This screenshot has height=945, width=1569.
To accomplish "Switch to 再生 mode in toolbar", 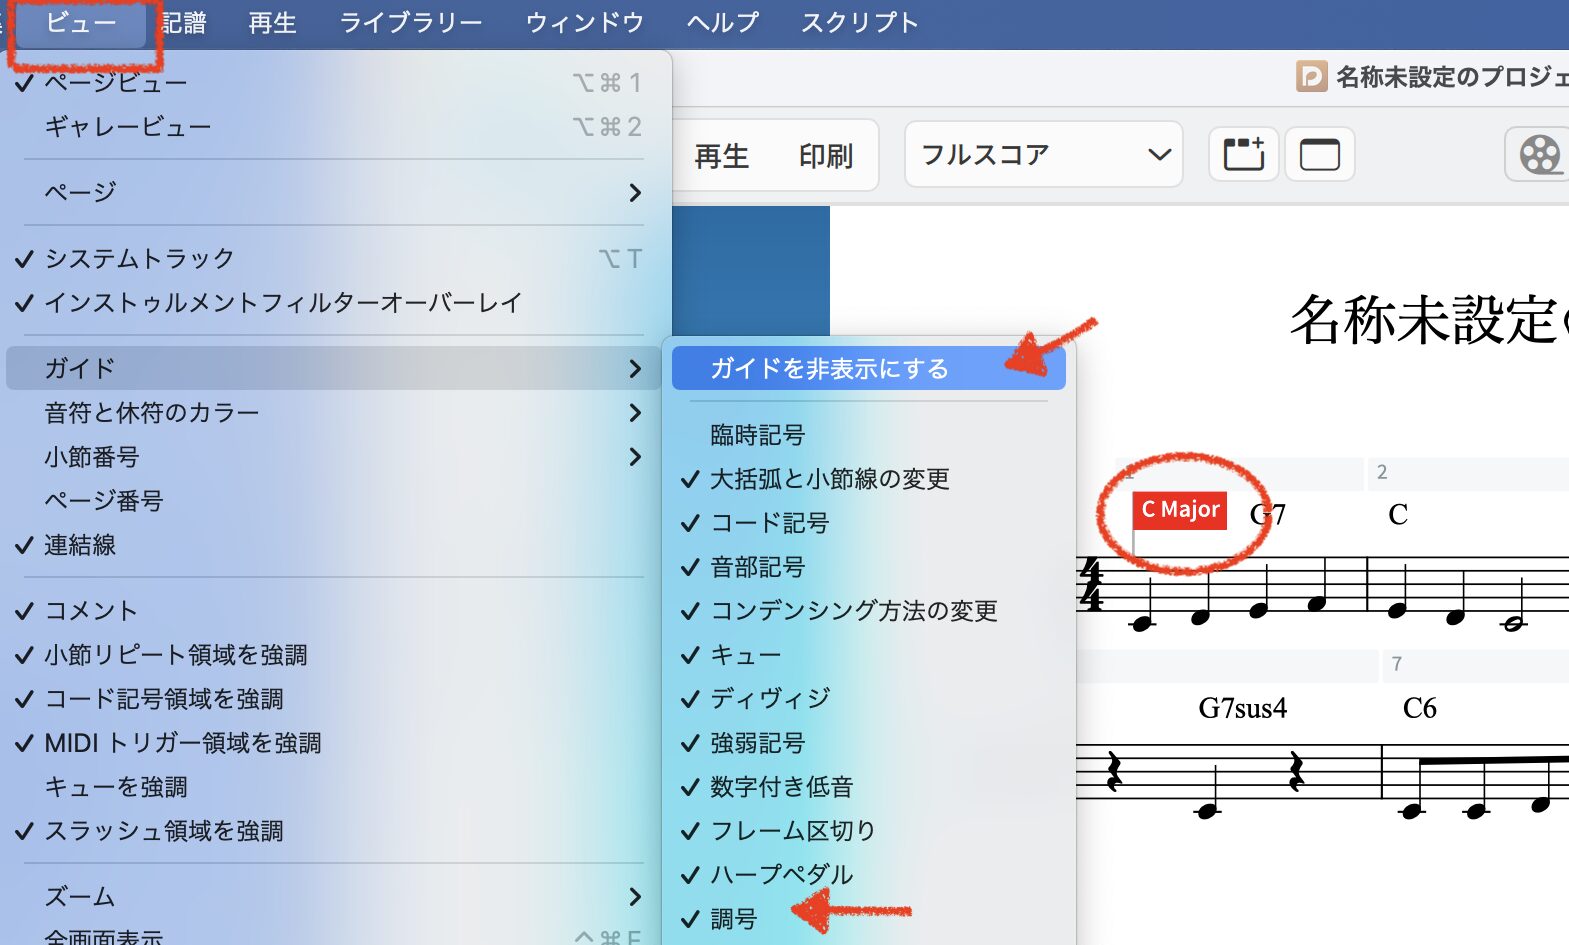I will [721, 156].
